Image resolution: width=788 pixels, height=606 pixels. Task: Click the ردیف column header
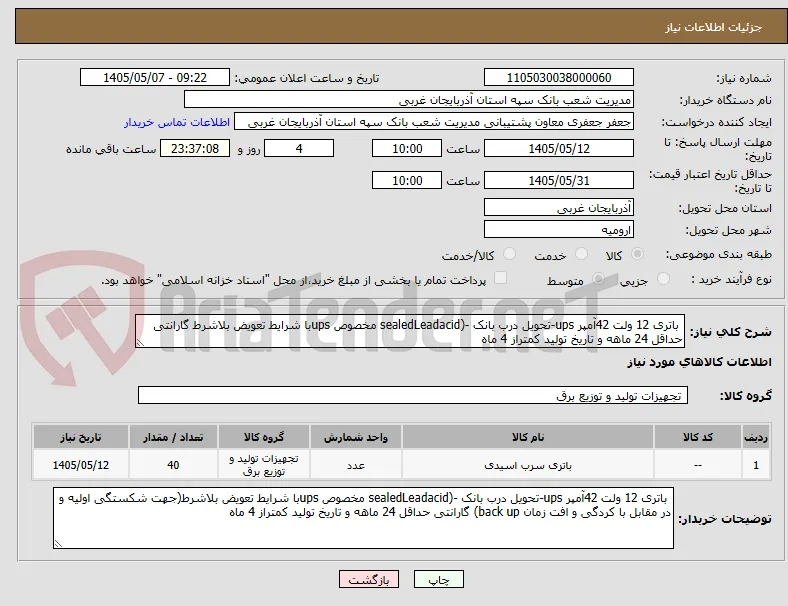coord(755,437)
